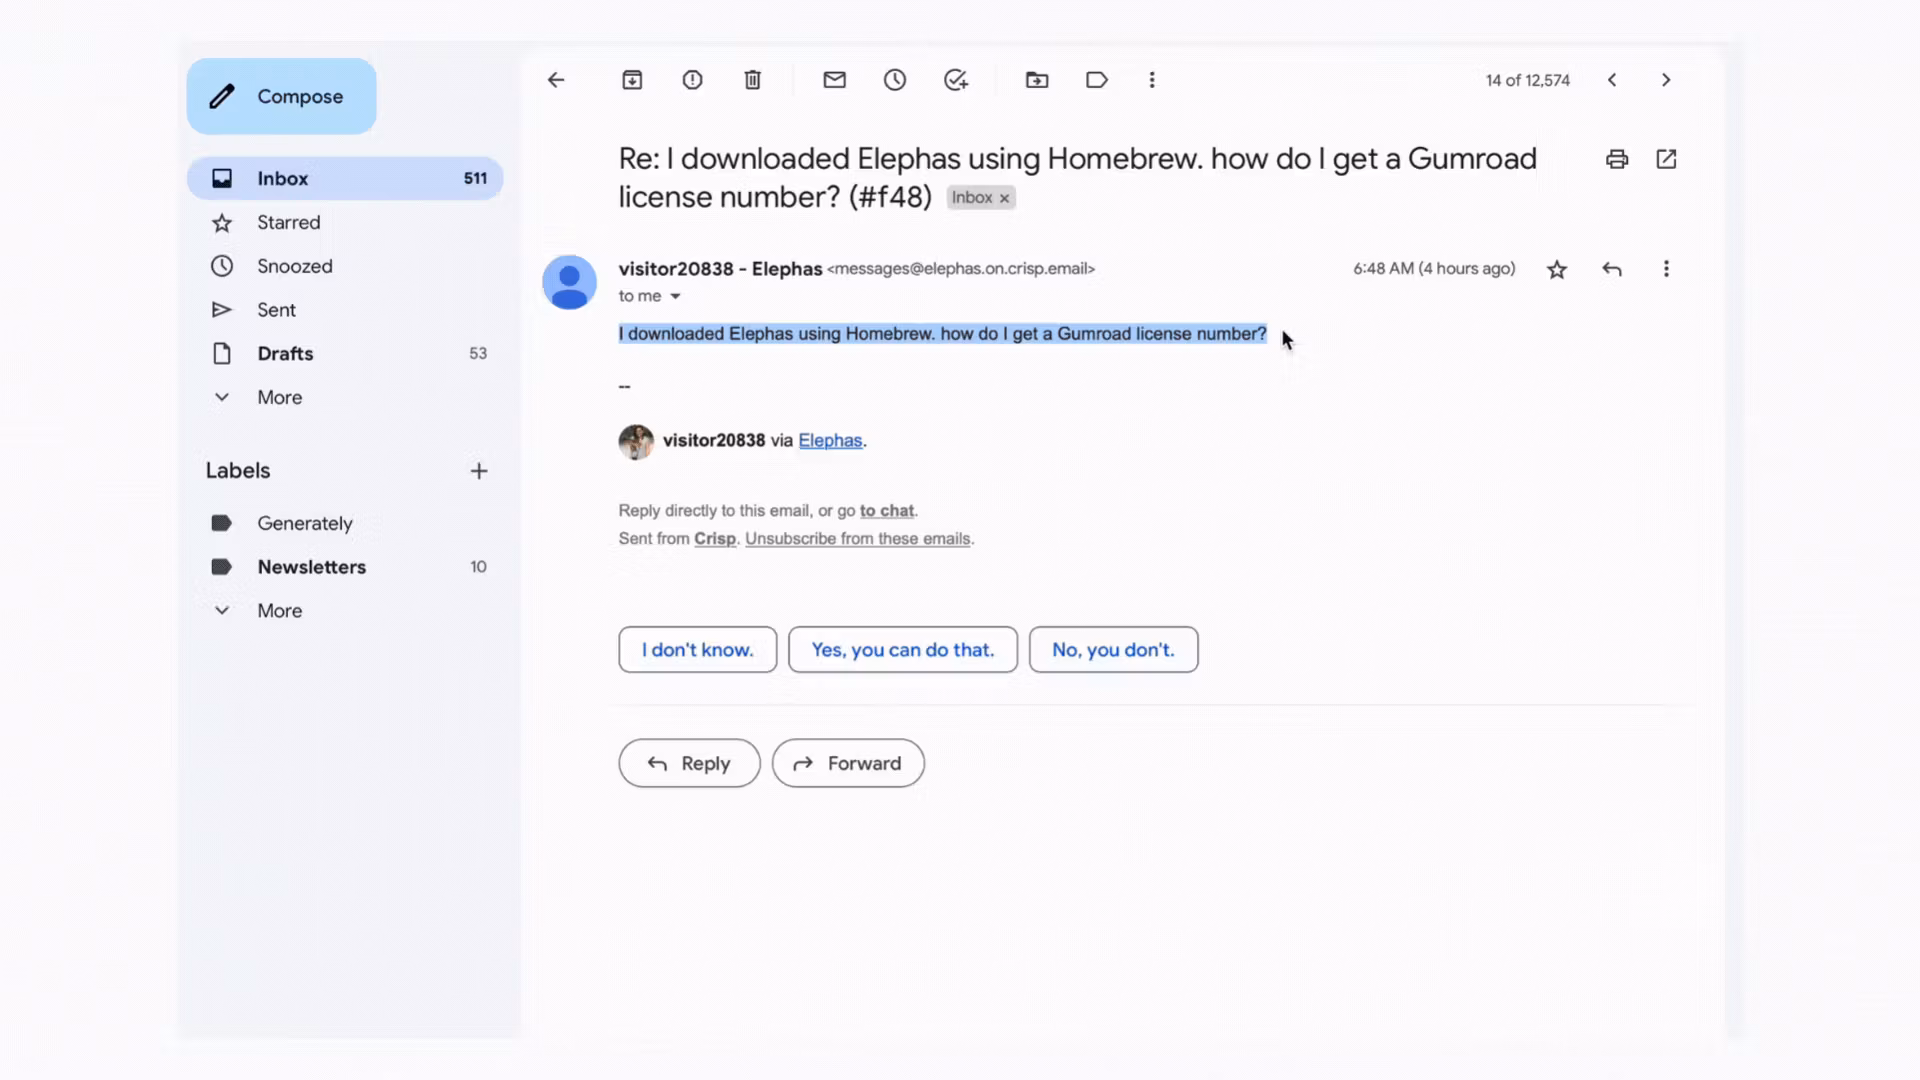
Task: Open toolbar More options menu
Action: click(x=1152, y=80)
